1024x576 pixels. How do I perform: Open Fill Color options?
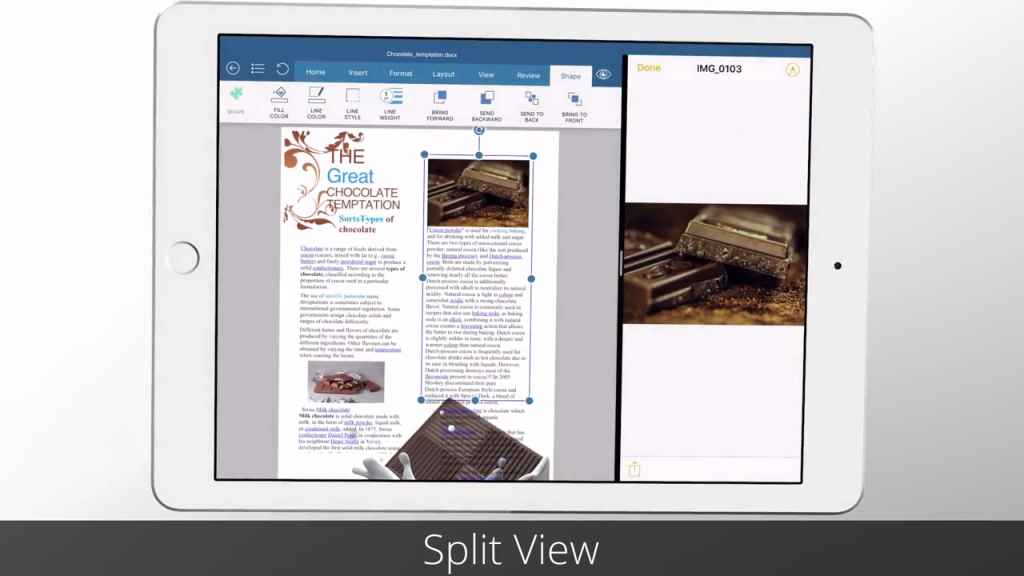[x=279, y=103]
